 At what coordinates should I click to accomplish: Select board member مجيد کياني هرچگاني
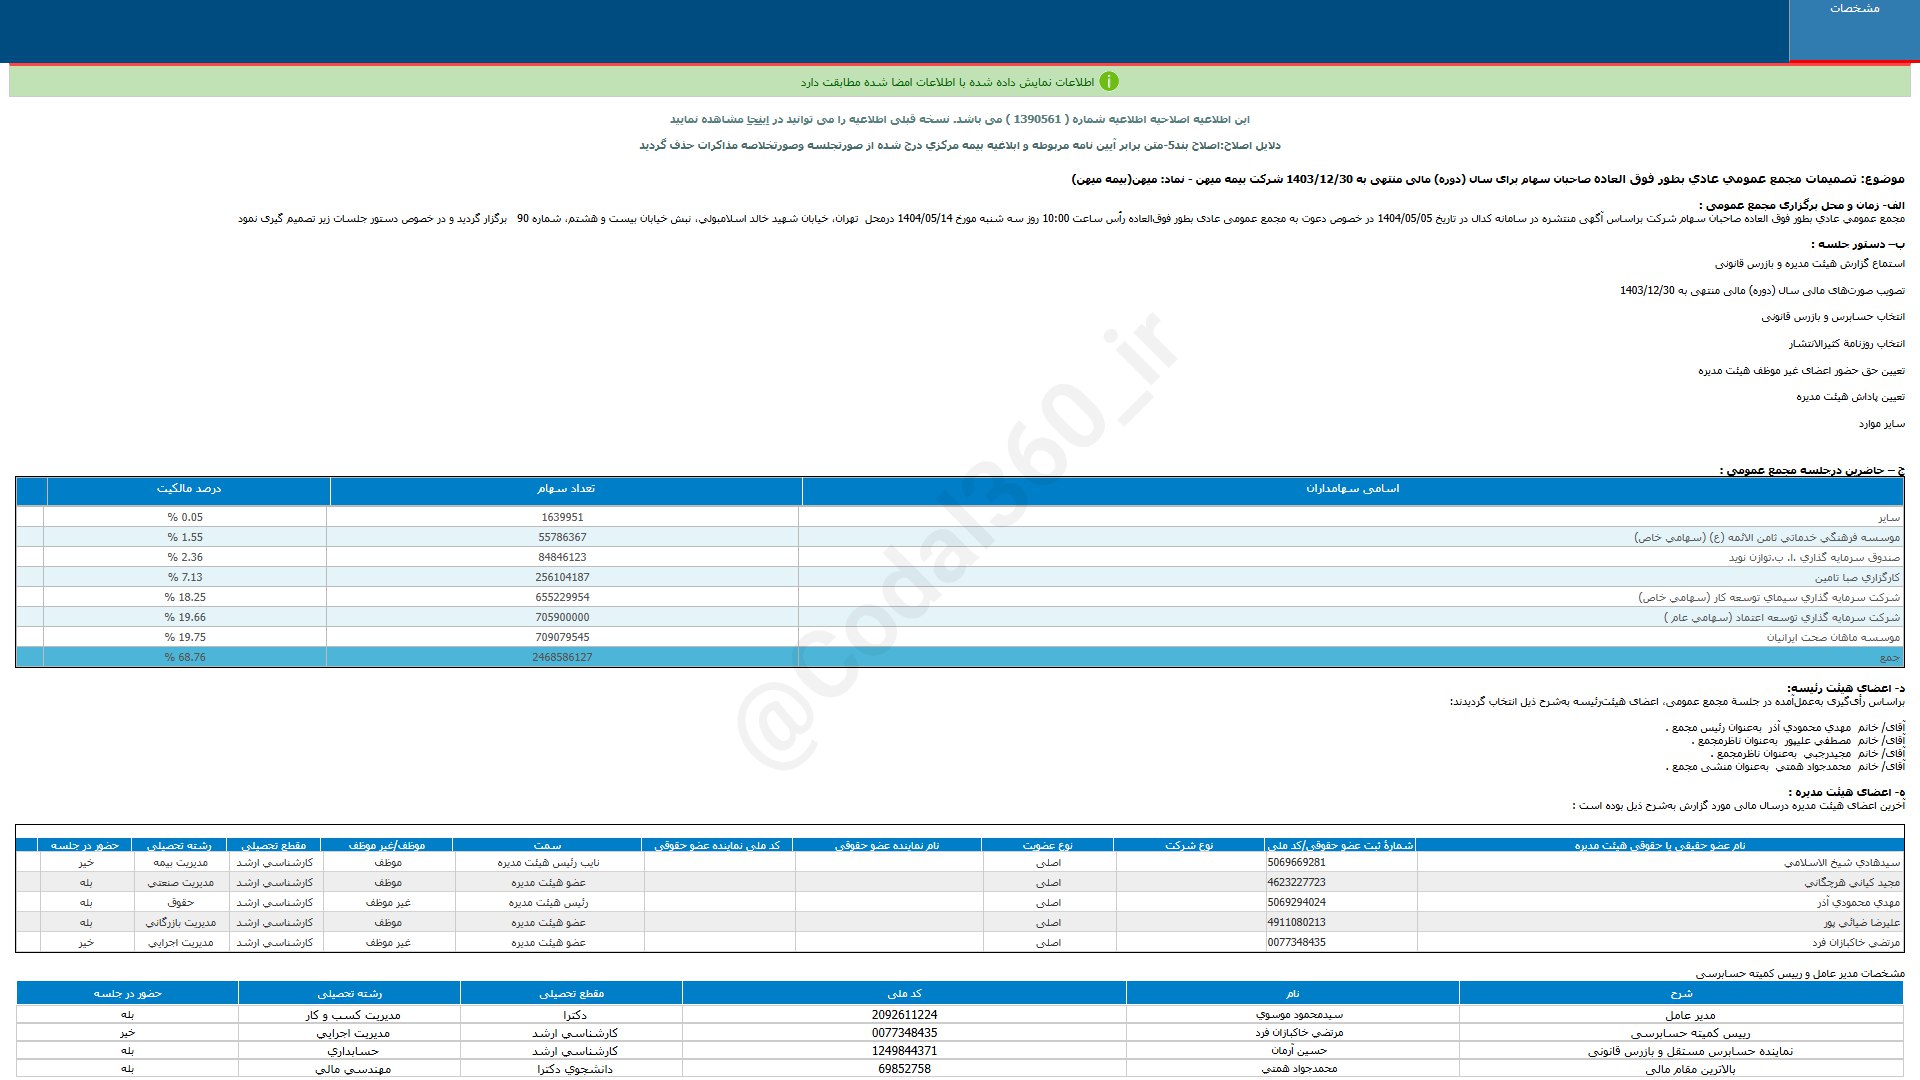(1852, 883)
